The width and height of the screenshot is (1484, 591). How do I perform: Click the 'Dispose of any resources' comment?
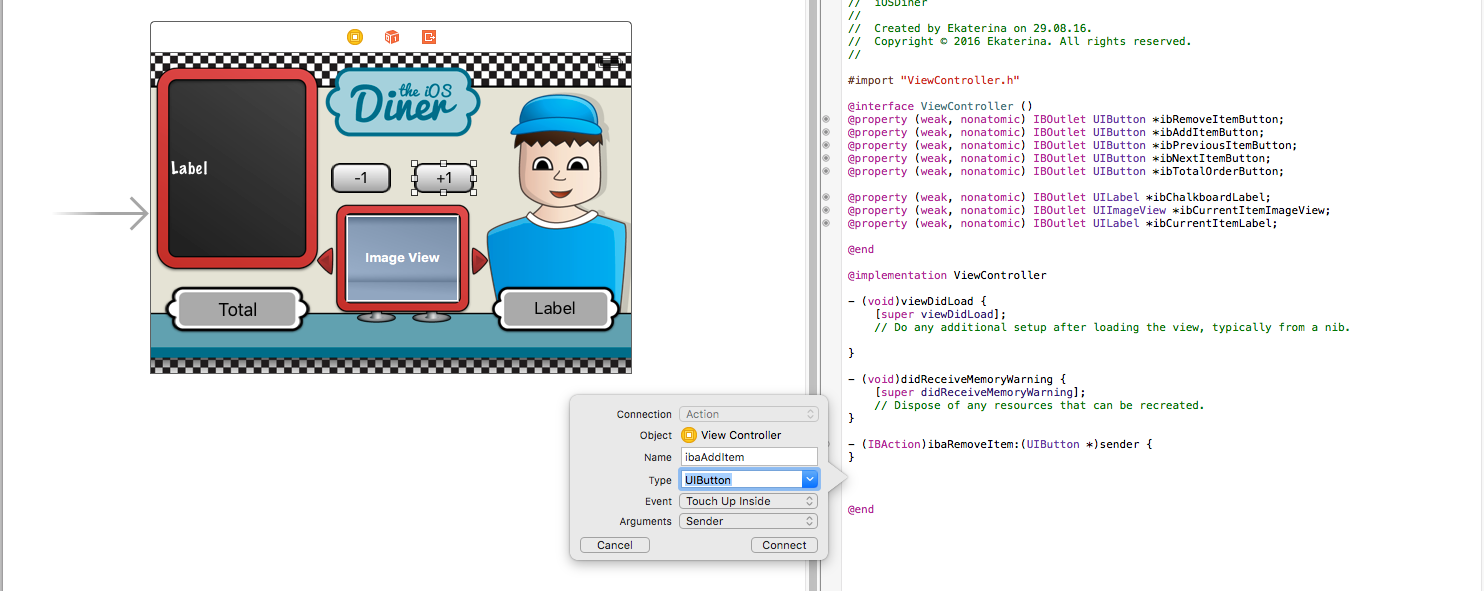pos(1040,405)
